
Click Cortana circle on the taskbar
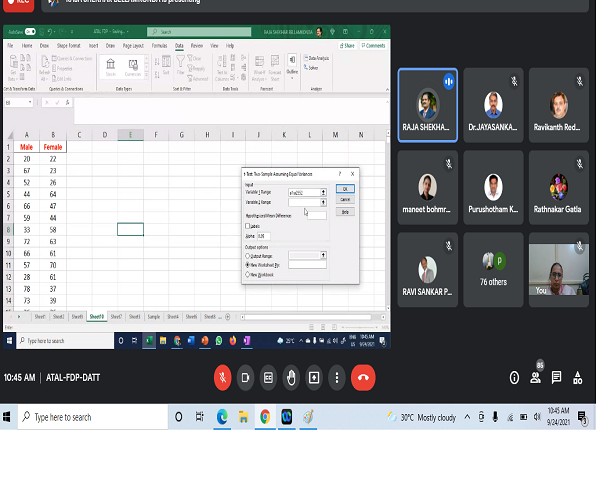coord(178,417)
